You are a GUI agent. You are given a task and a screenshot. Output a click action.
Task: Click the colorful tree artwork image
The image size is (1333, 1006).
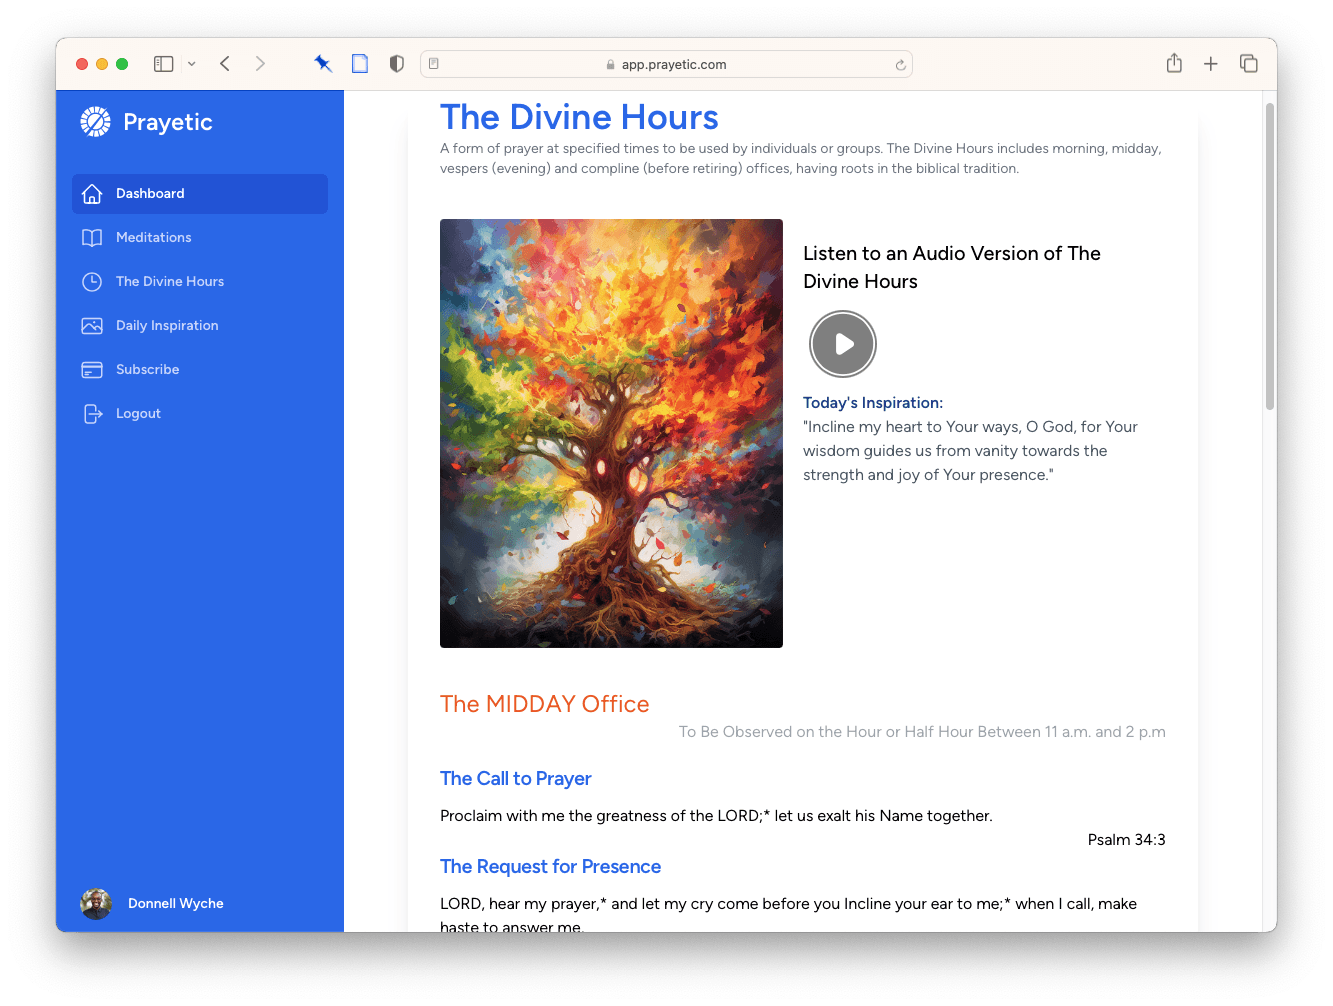click(x=611, y=433)
